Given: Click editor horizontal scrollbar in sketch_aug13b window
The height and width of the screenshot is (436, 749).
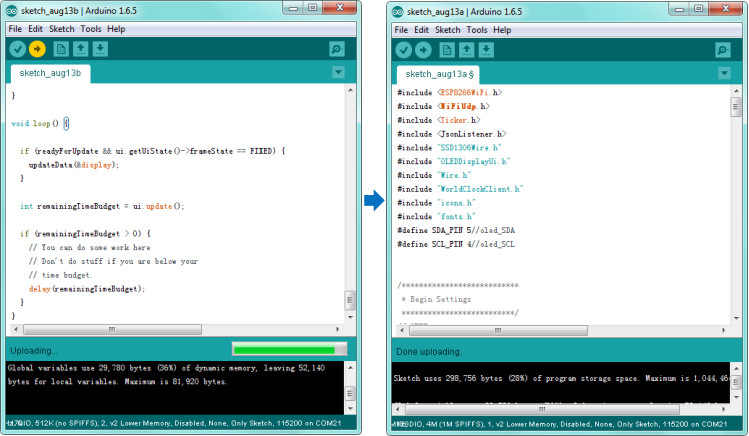Looking at the screenshot, I should pos(112,330).
